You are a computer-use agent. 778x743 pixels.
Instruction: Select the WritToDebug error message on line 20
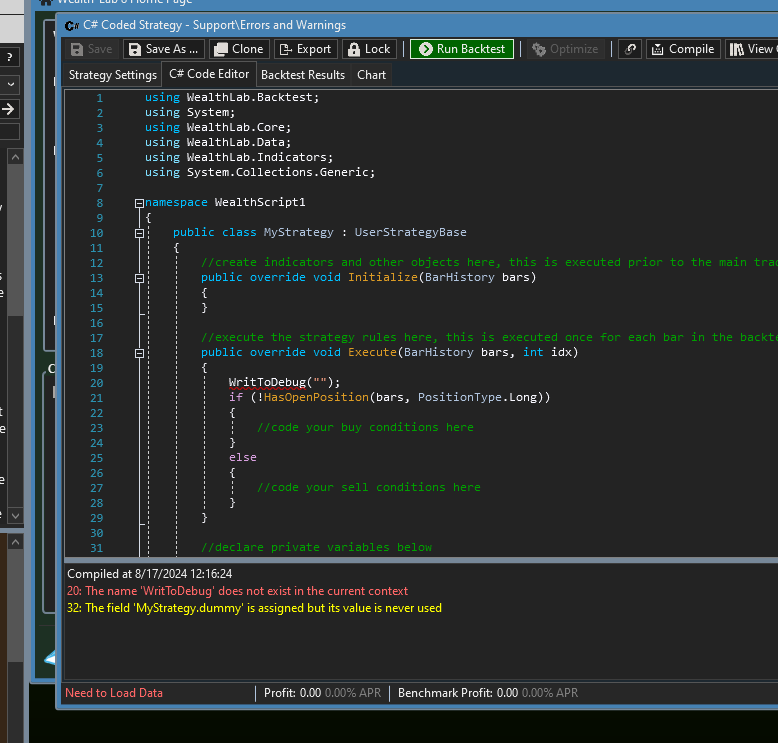(238, 591)
